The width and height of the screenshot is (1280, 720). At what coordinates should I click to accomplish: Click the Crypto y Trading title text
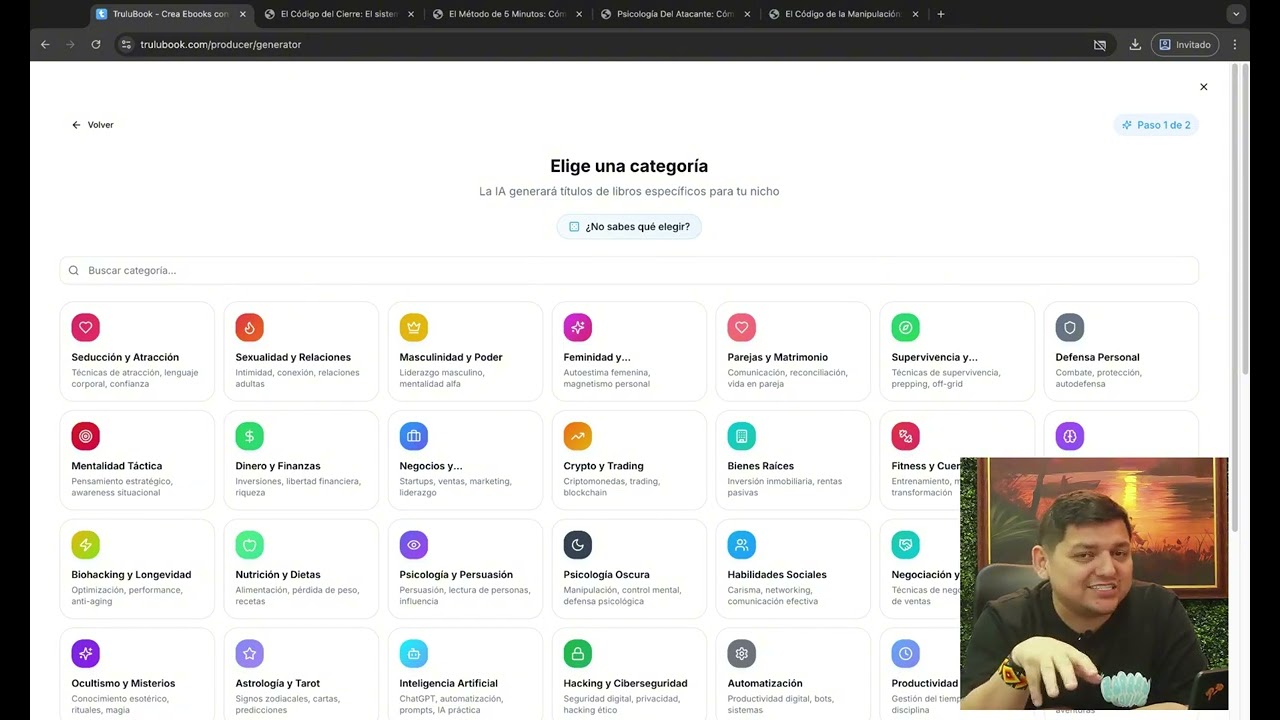603,466
